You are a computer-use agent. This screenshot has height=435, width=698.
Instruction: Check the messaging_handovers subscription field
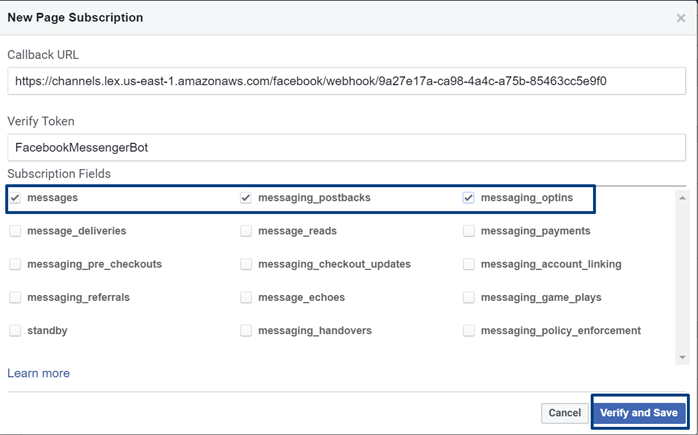coord(246,330)
